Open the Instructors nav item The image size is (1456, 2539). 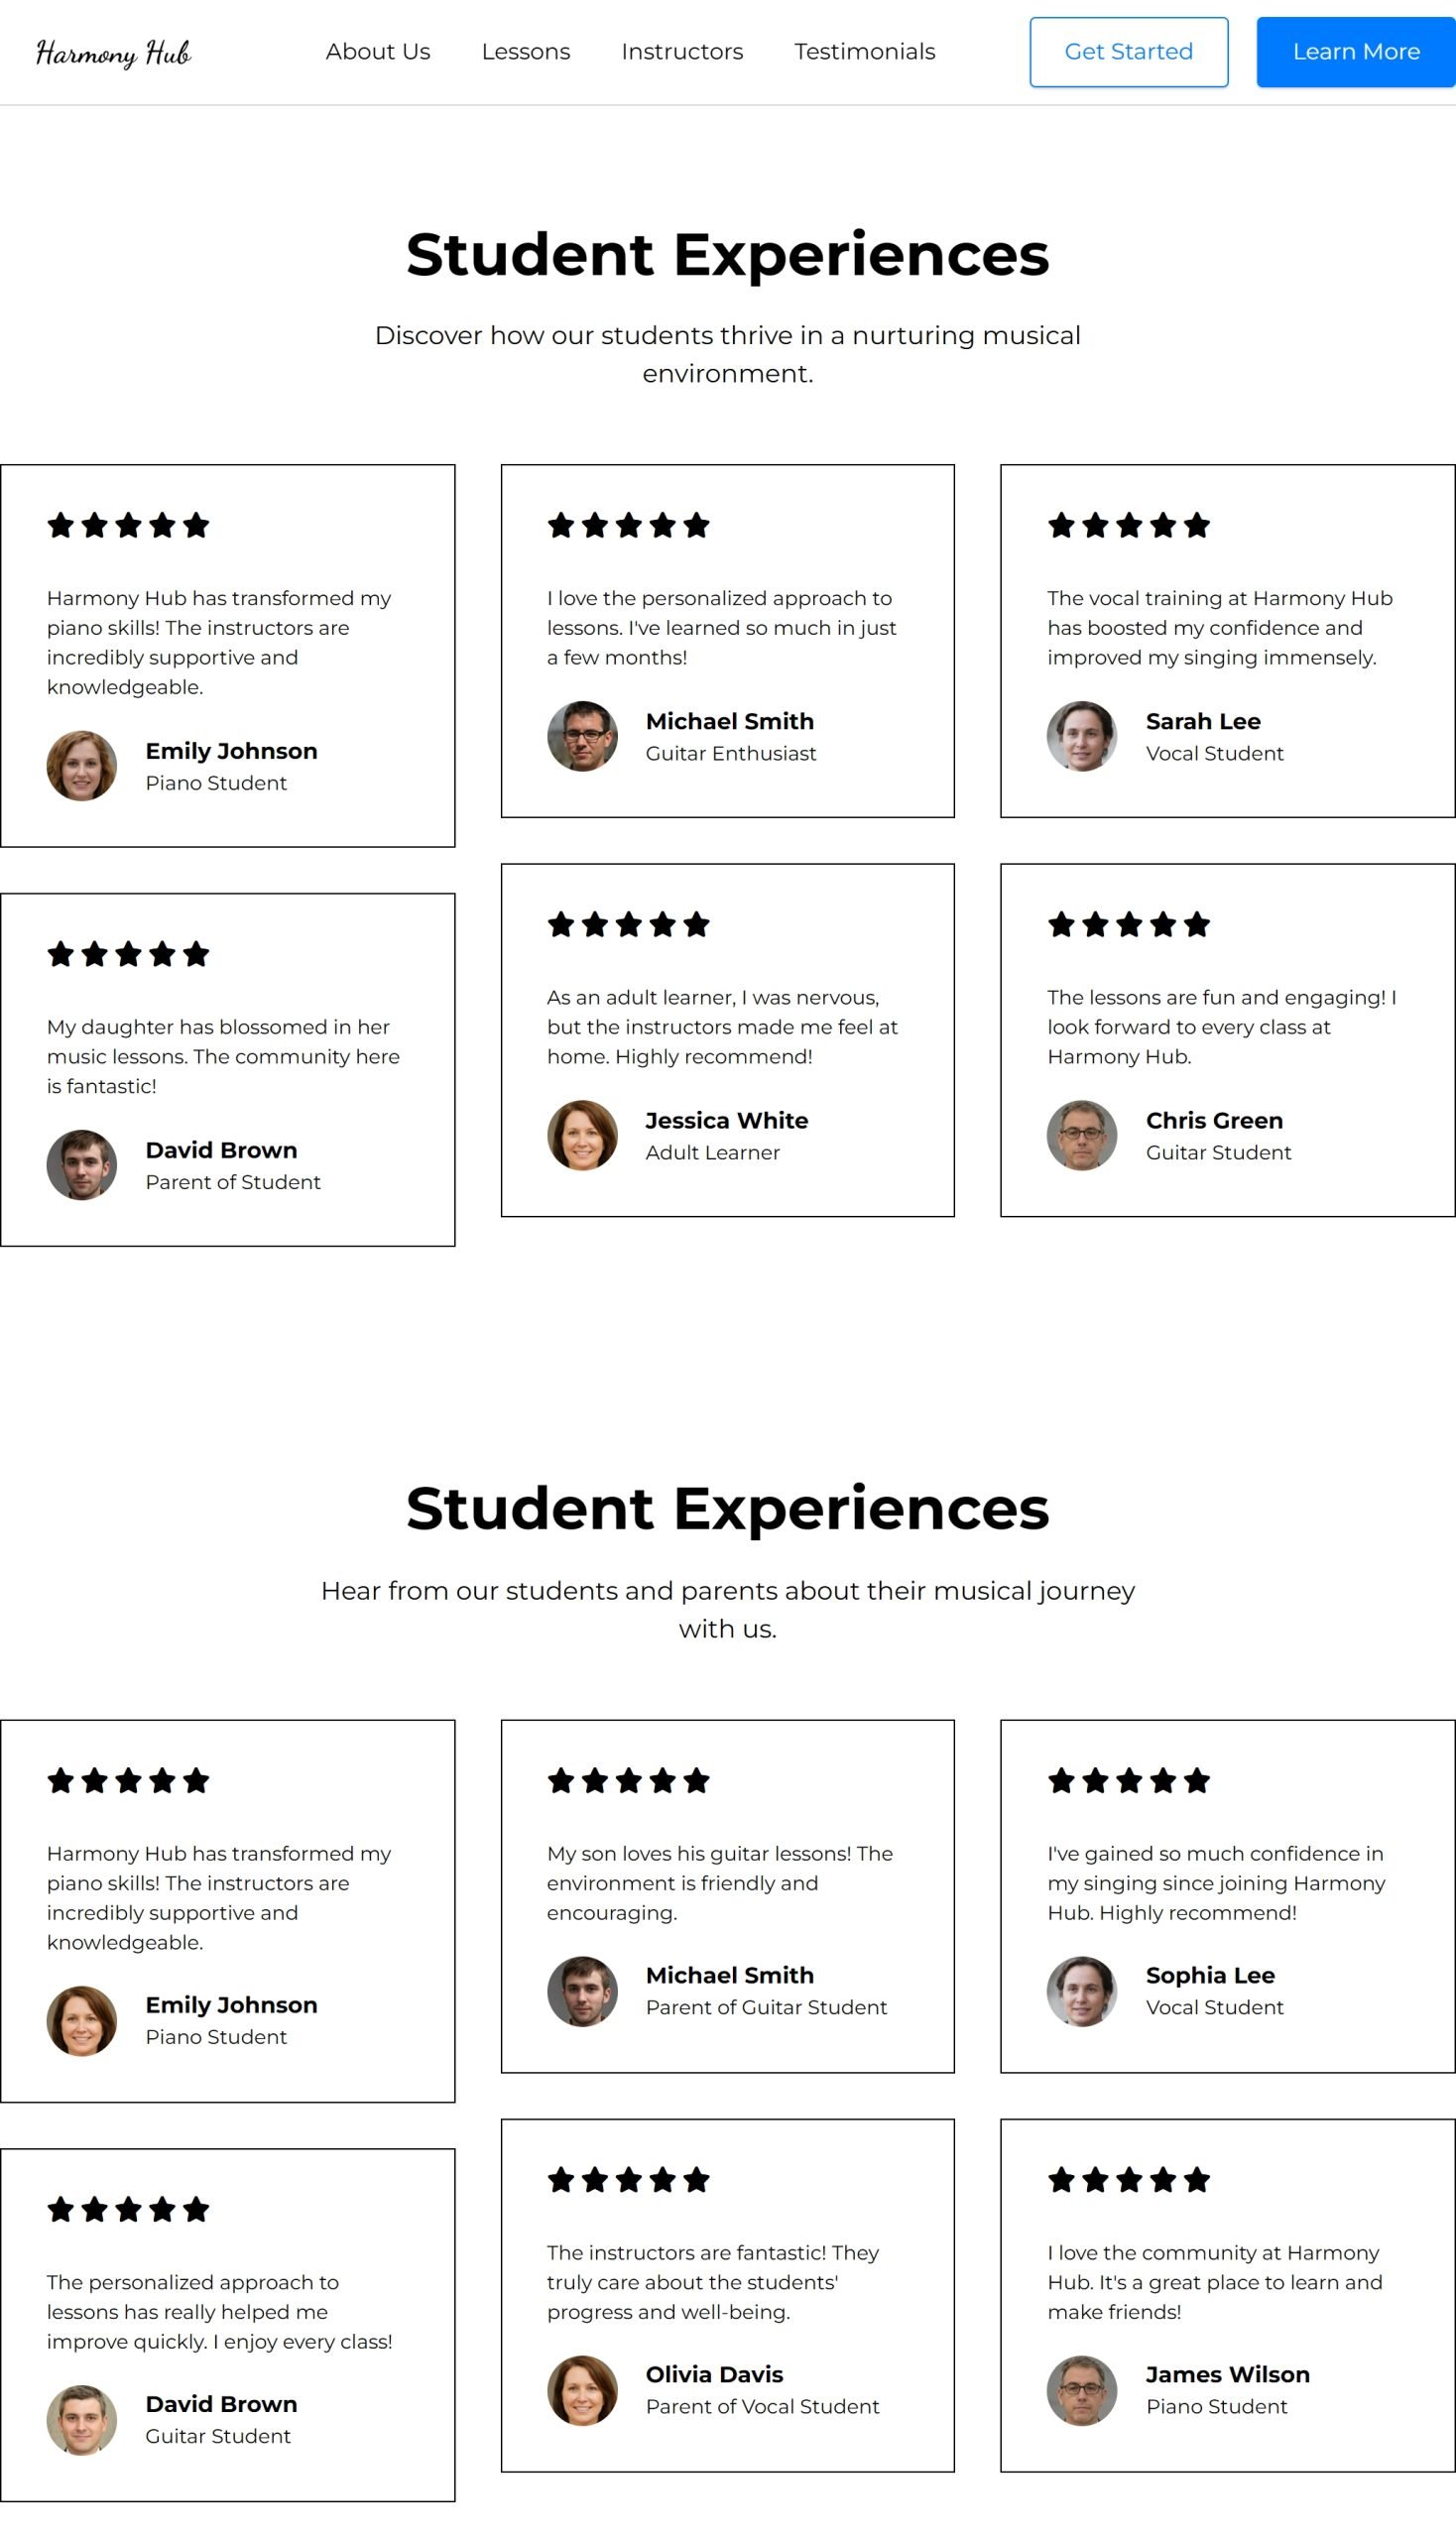(682, 52)
